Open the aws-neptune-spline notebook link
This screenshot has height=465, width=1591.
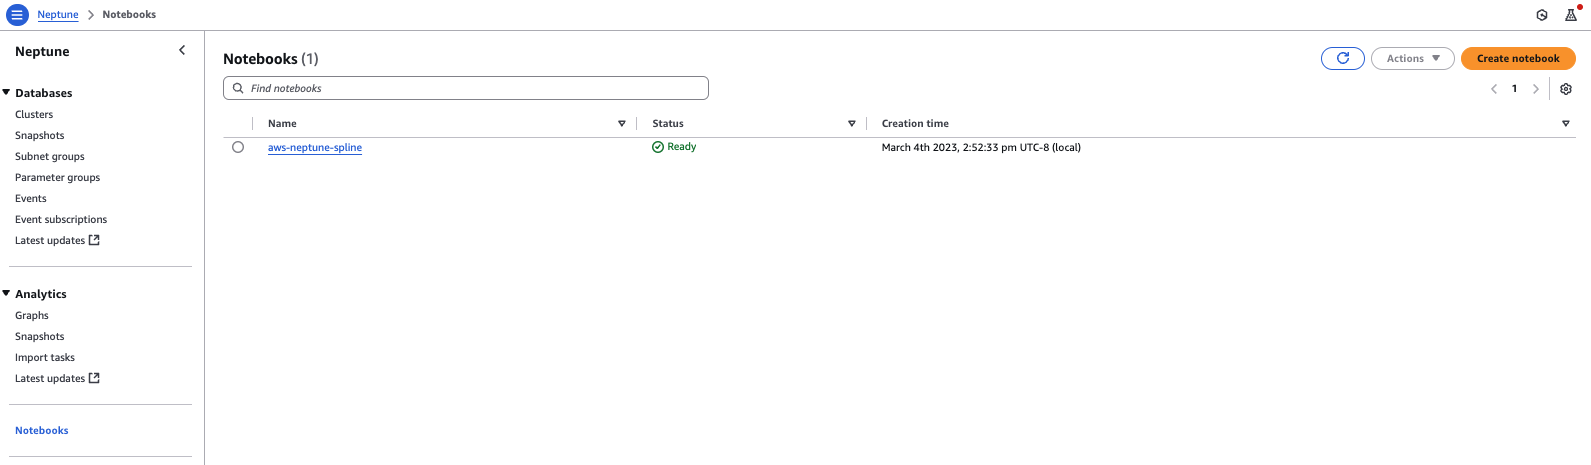[315, 147]
